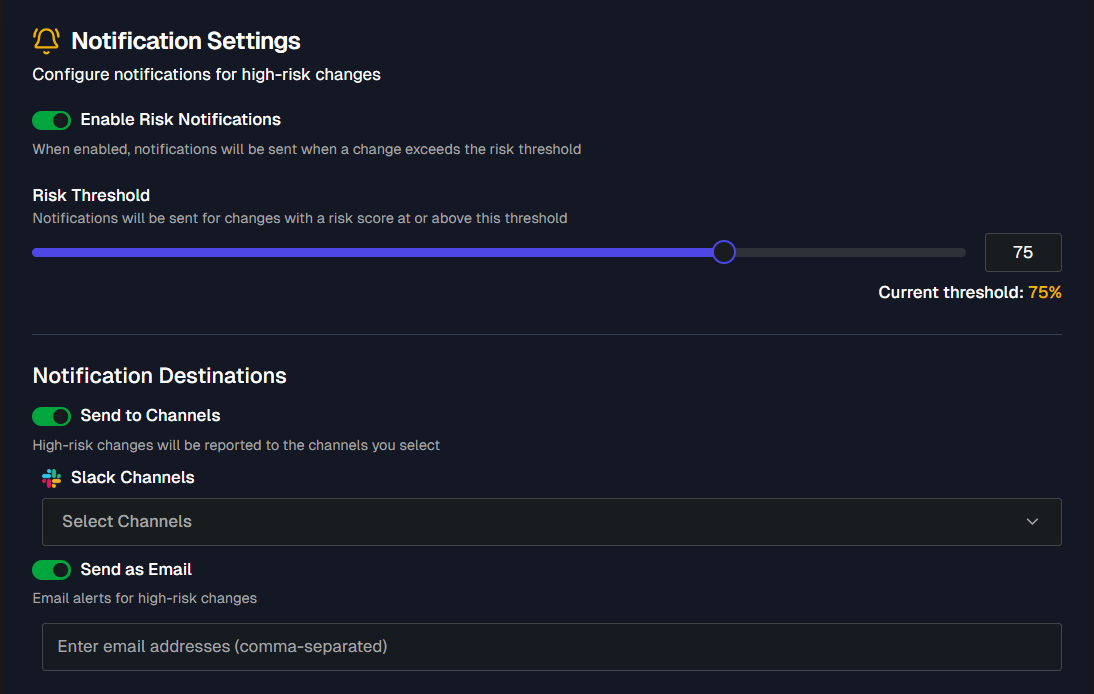Click the Slack icon next to Slack Channels
1094x694 pixels.
(x=51, y=478)
